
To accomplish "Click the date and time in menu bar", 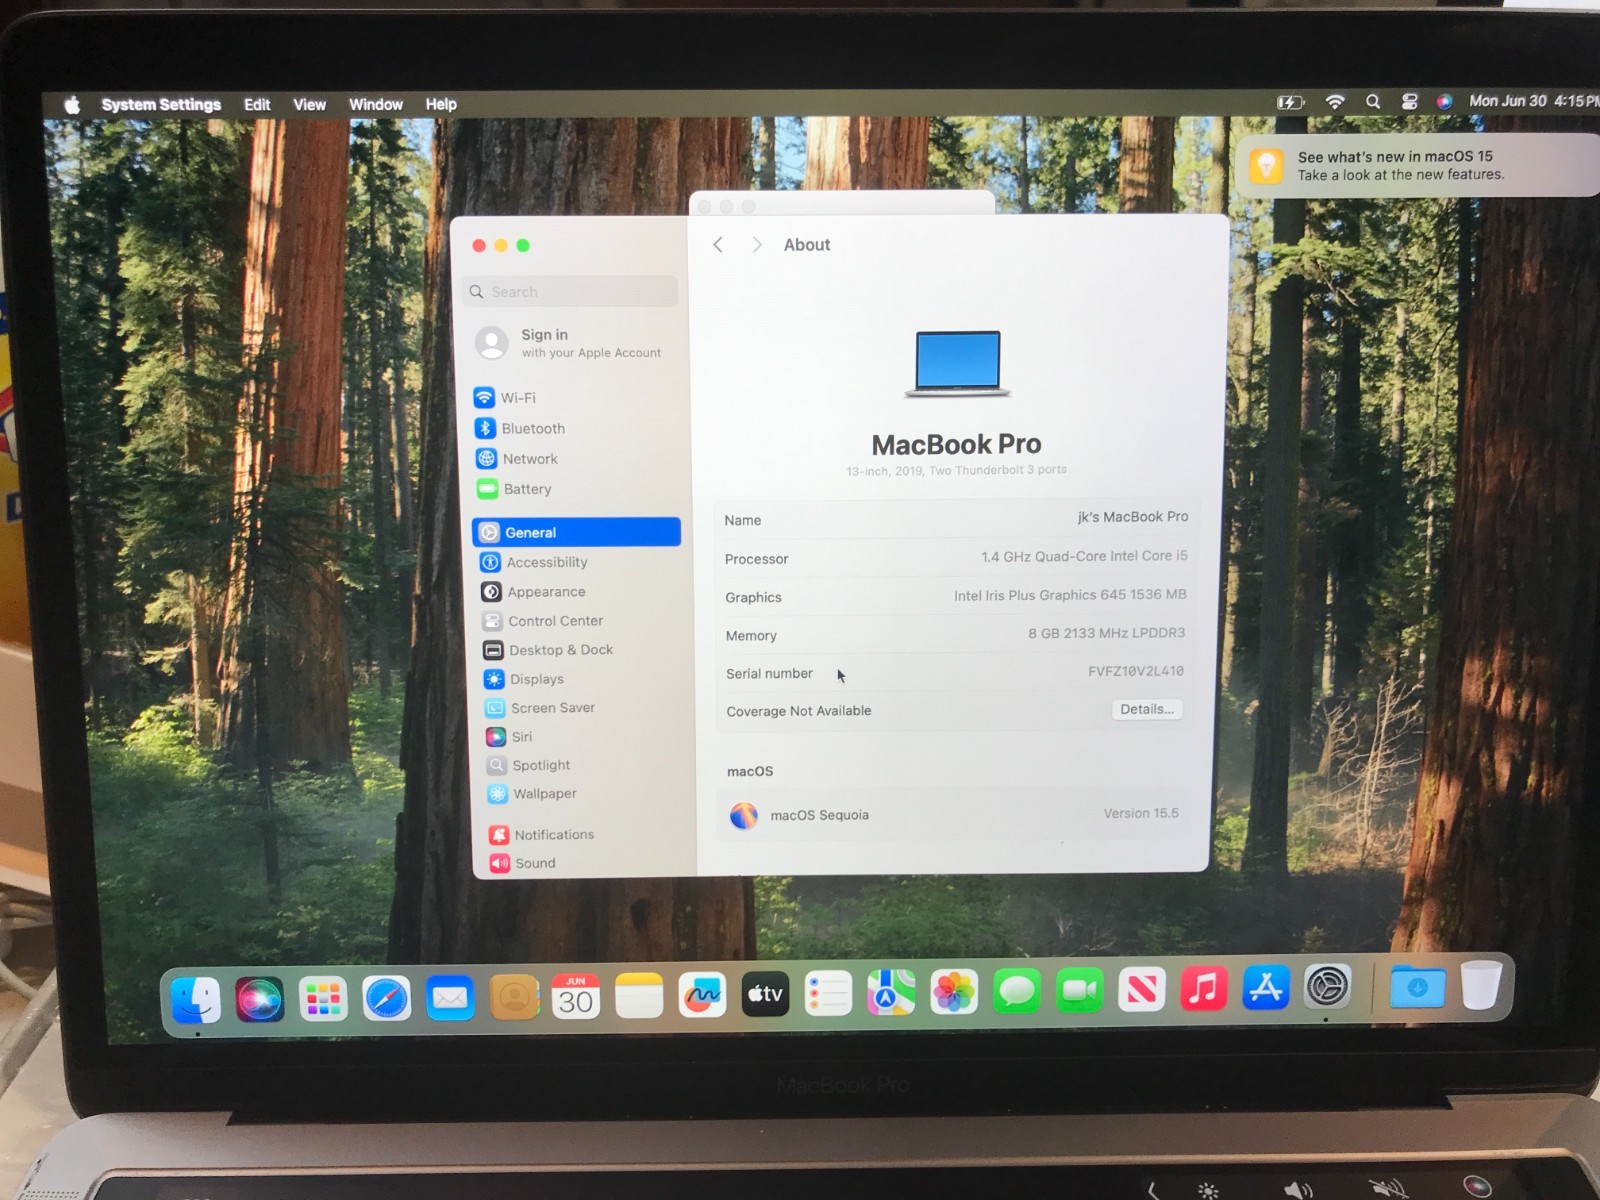I will tap(1533, 101).
